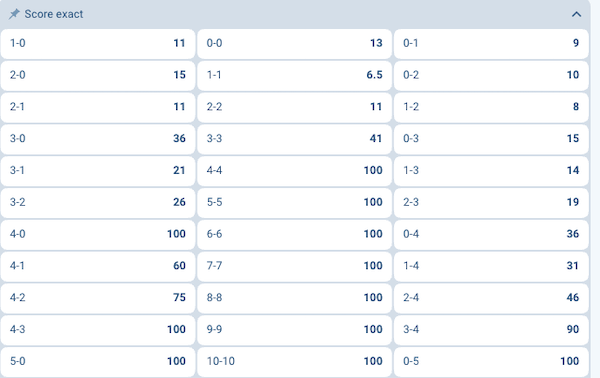The image size is (600, 378).
Task: Select 4-1 score at odds 60
Action: coord(98,266)
